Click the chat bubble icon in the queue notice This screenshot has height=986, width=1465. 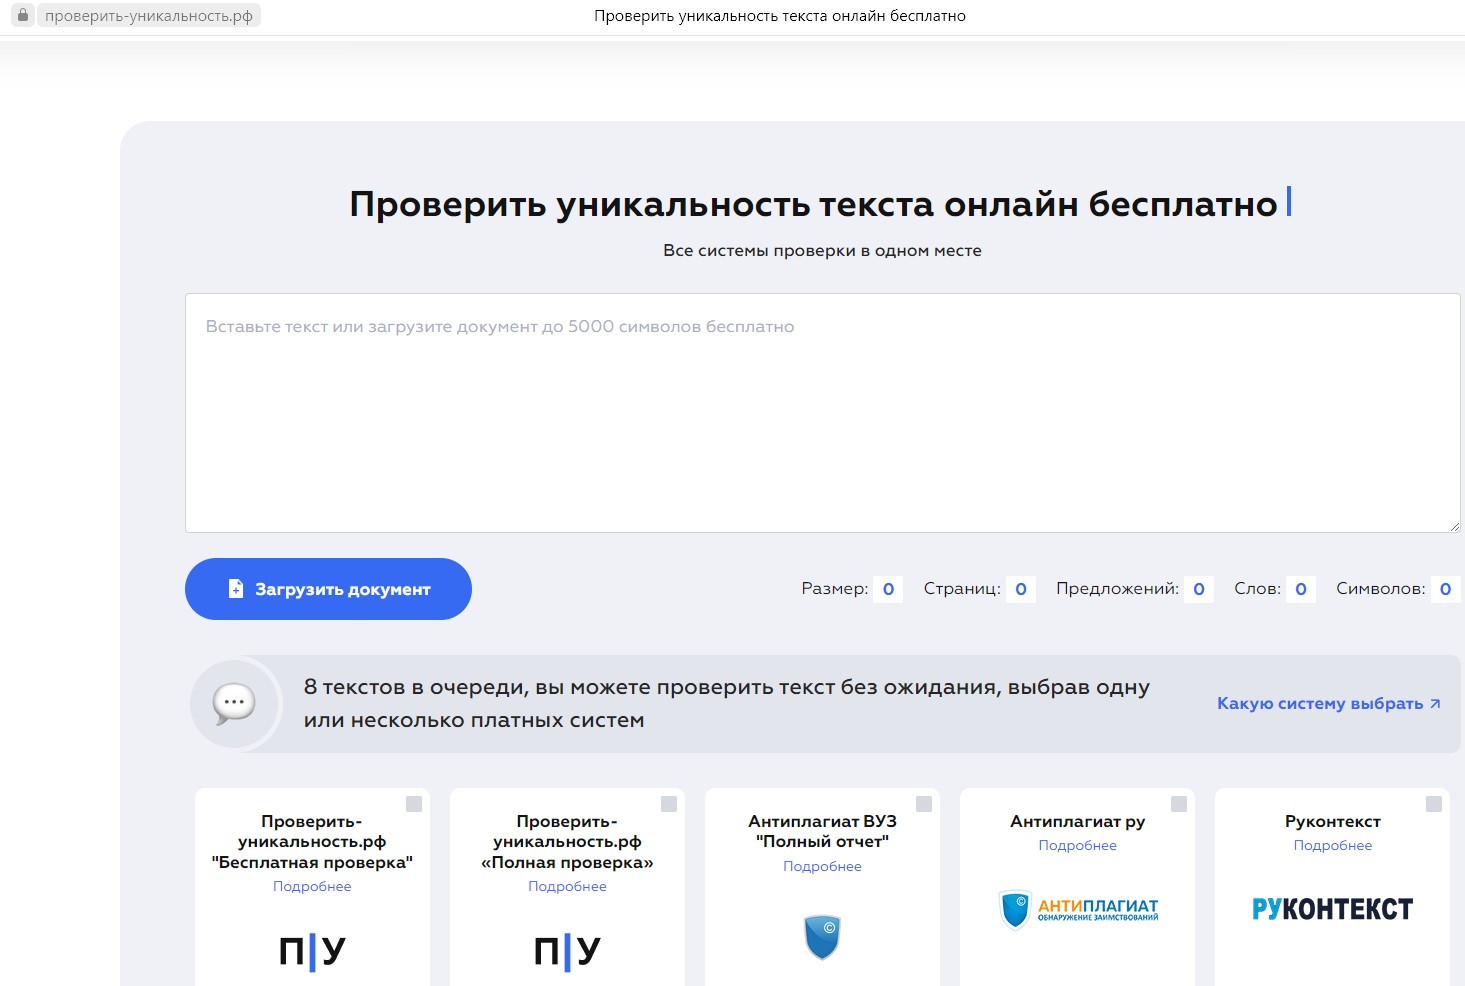pos(234,703)
